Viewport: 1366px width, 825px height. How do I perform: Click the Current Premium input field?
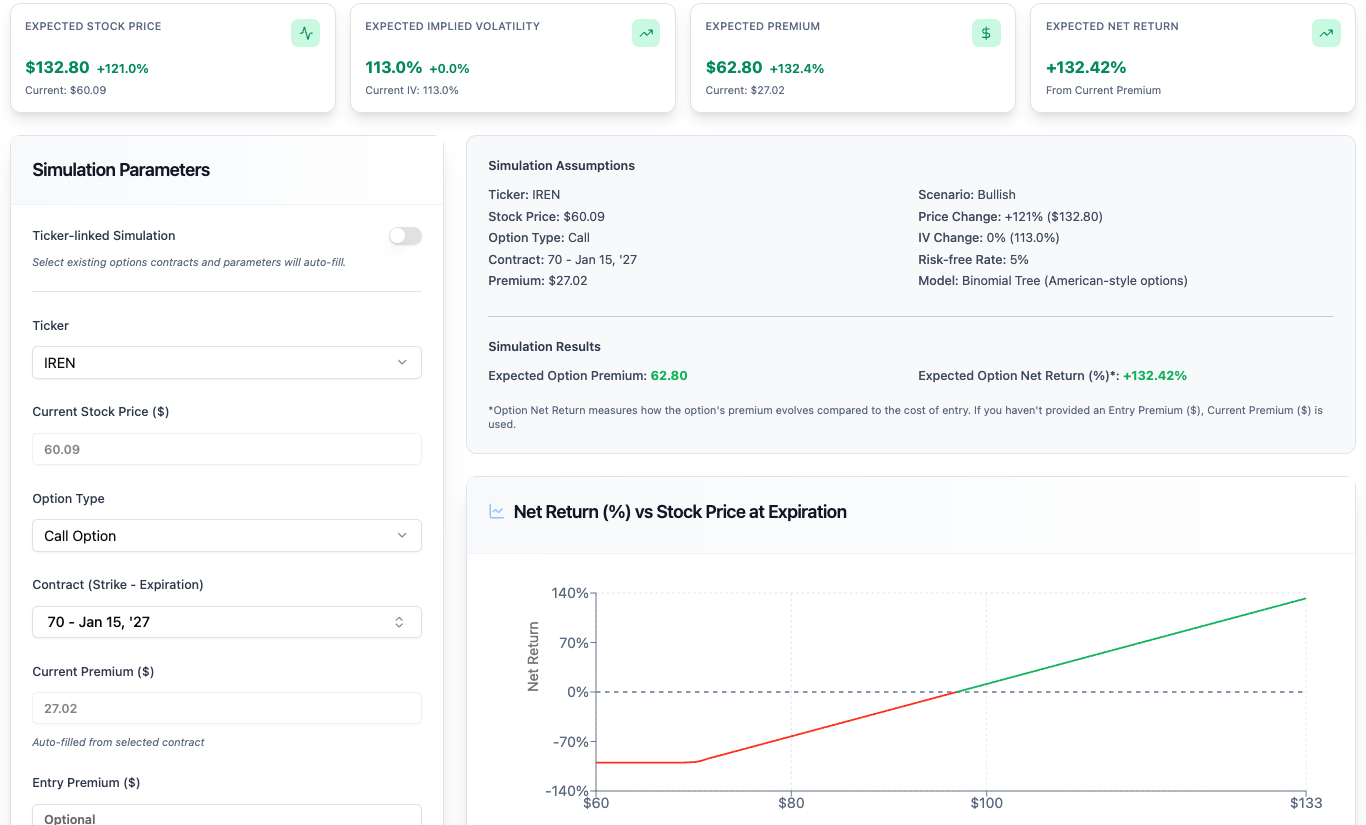tap(226, 708)
